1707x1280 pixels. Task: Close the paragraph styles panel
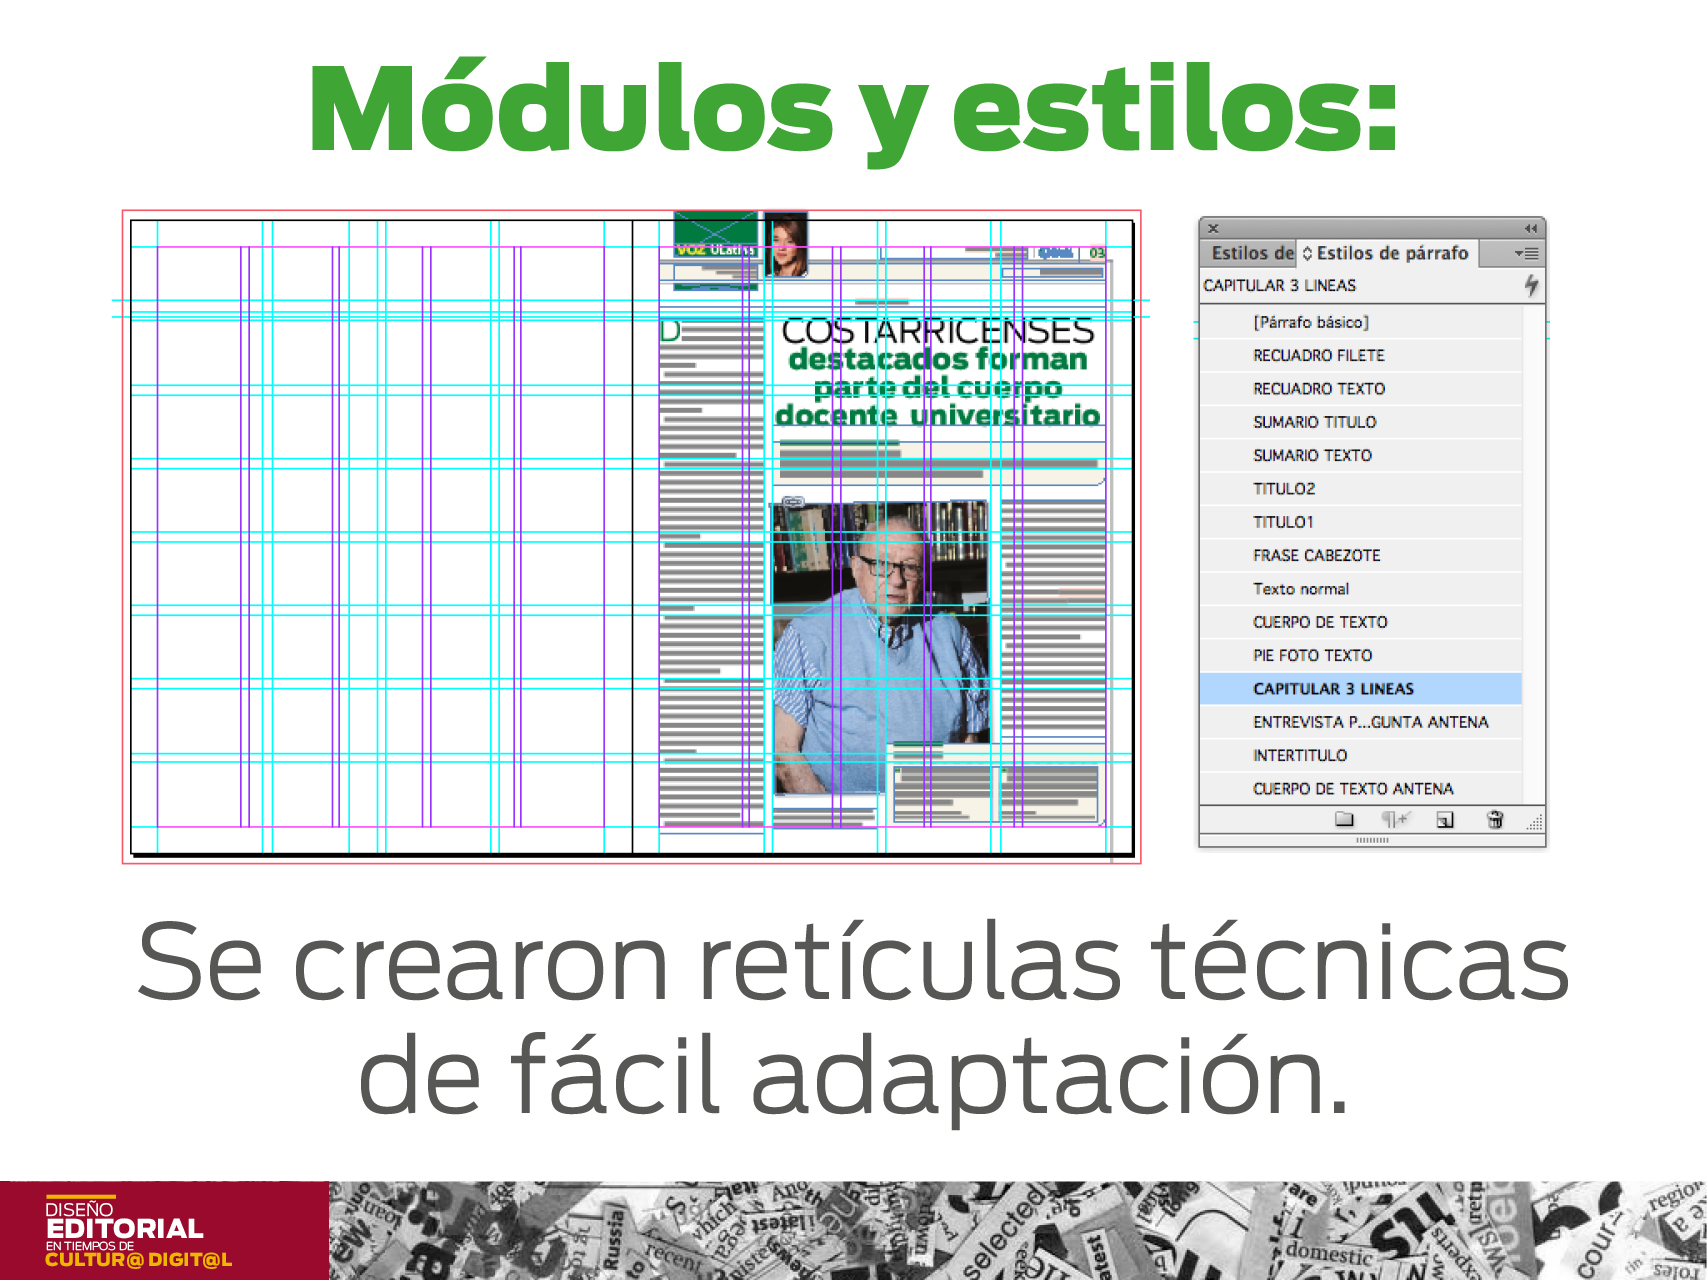1213,229
